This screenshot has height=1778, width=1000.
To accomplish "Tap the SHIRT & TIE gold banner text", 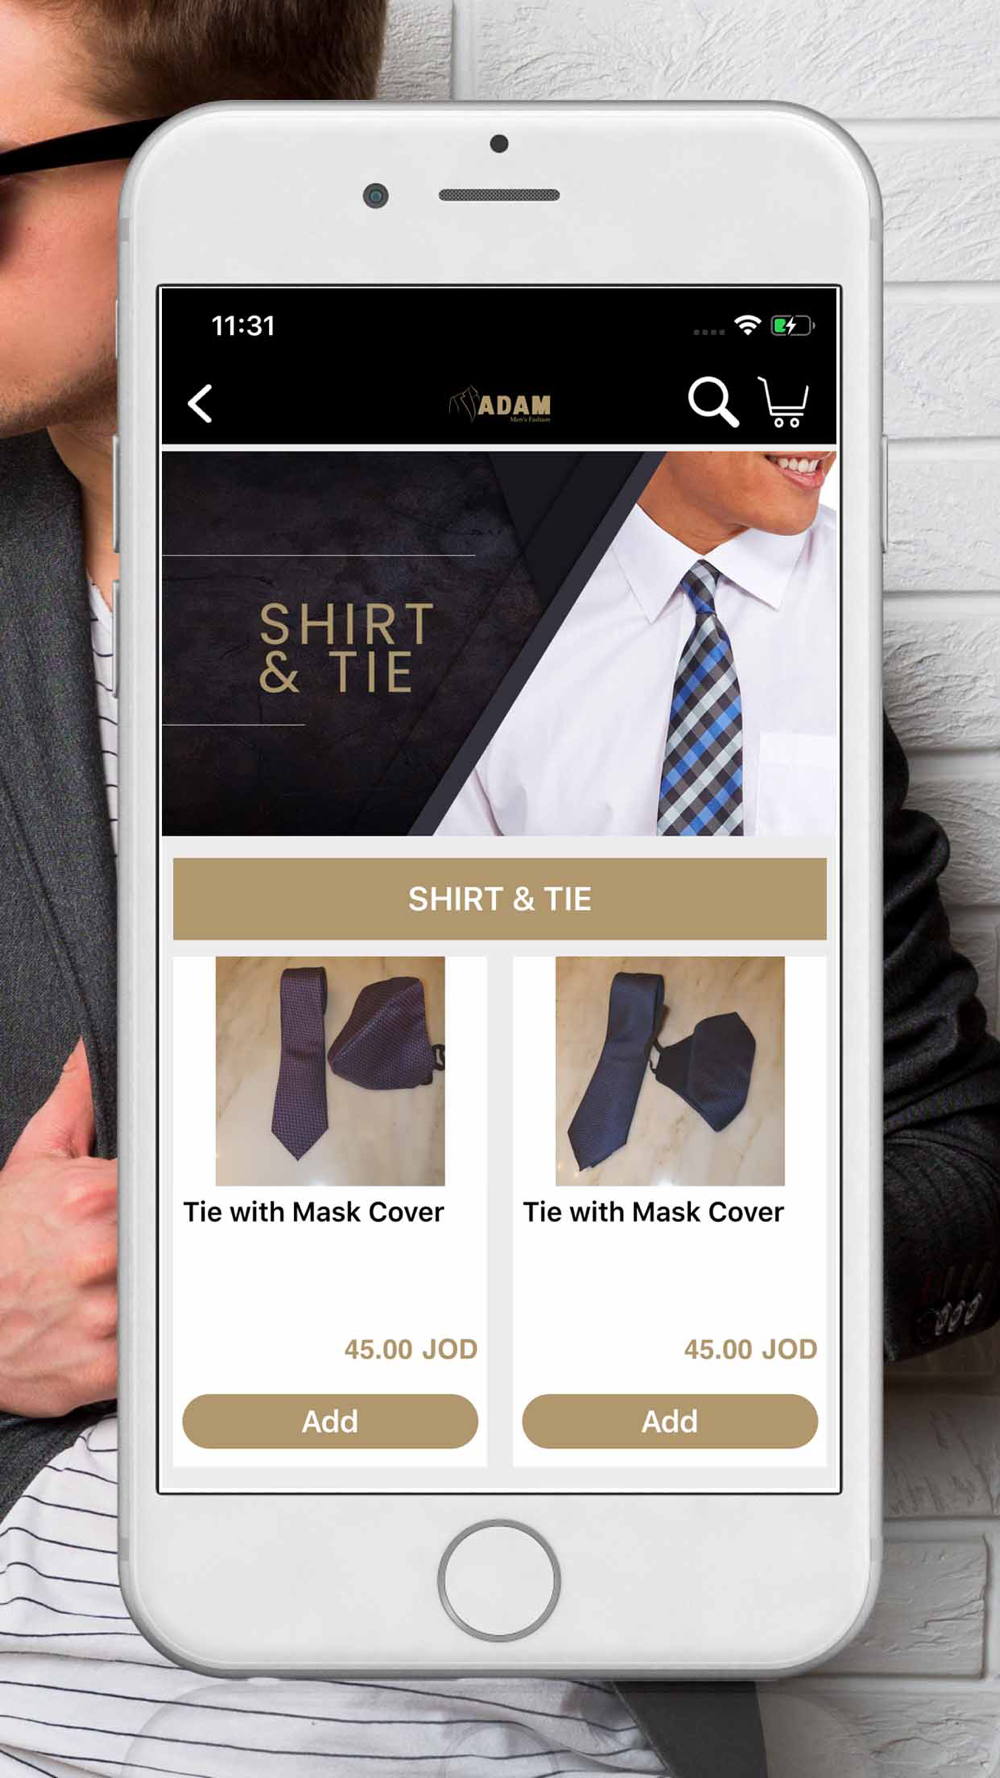I will pyautogui.click(x=346, y=648).
